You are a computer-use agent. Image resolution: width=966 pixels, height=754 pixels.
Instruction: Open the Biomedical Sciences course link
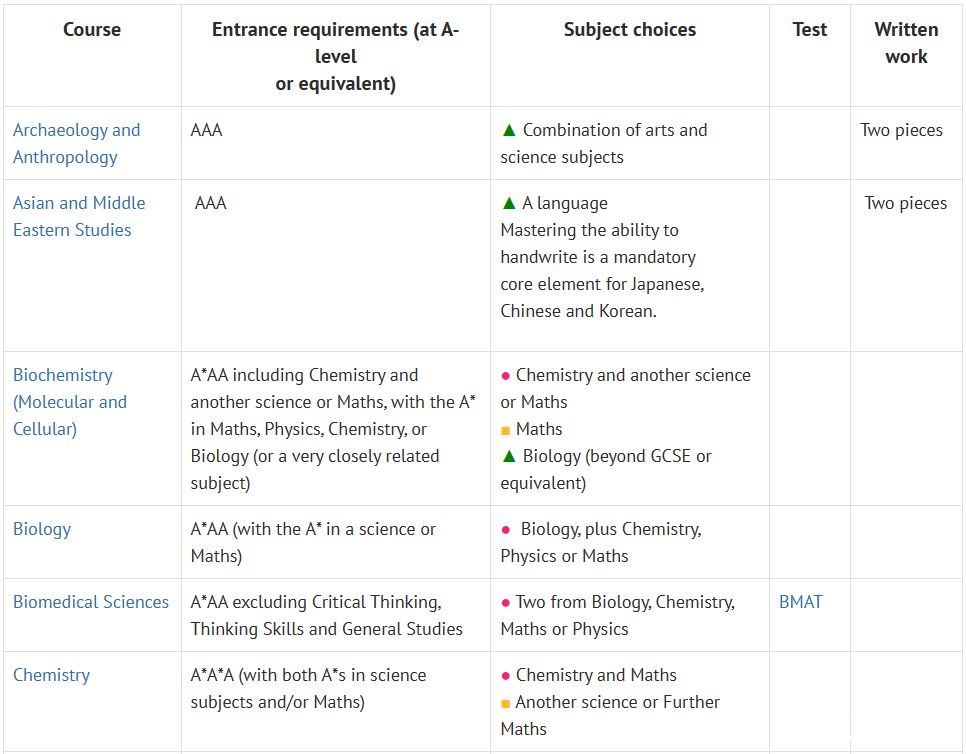91,602
